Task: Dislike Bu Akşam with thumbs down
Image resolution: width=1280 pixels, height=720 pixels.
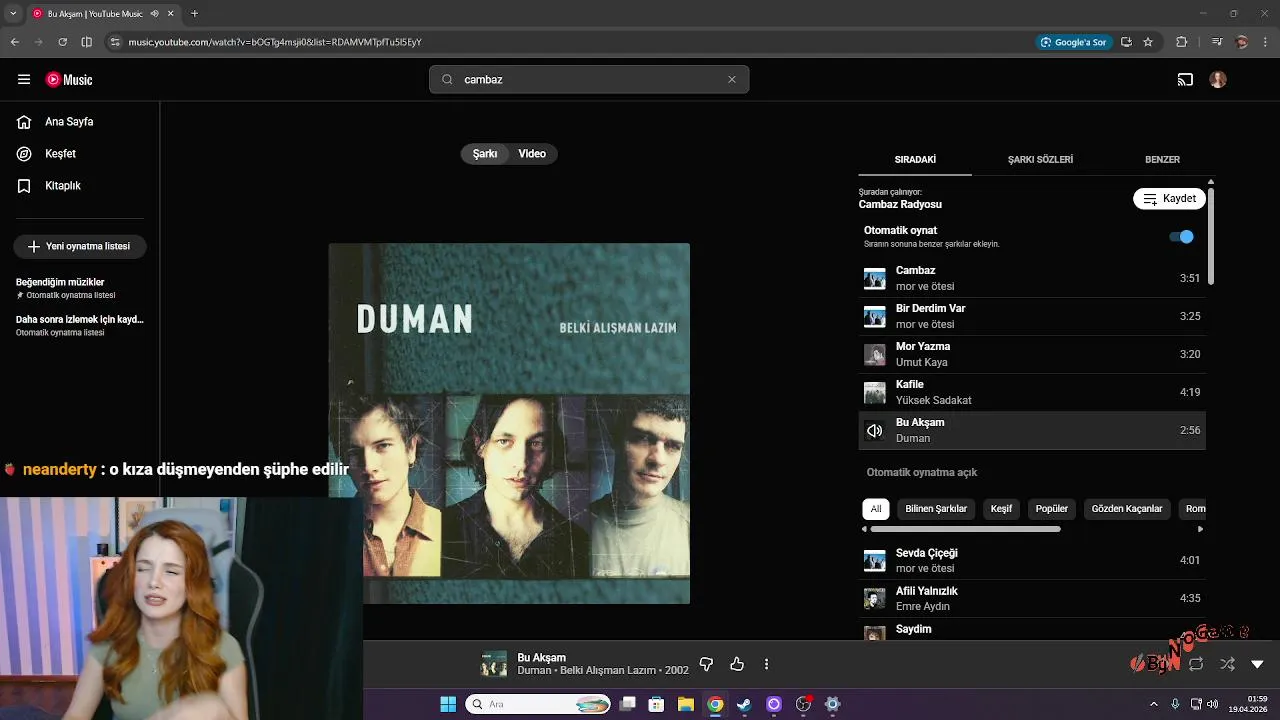Action: (706, 664)
